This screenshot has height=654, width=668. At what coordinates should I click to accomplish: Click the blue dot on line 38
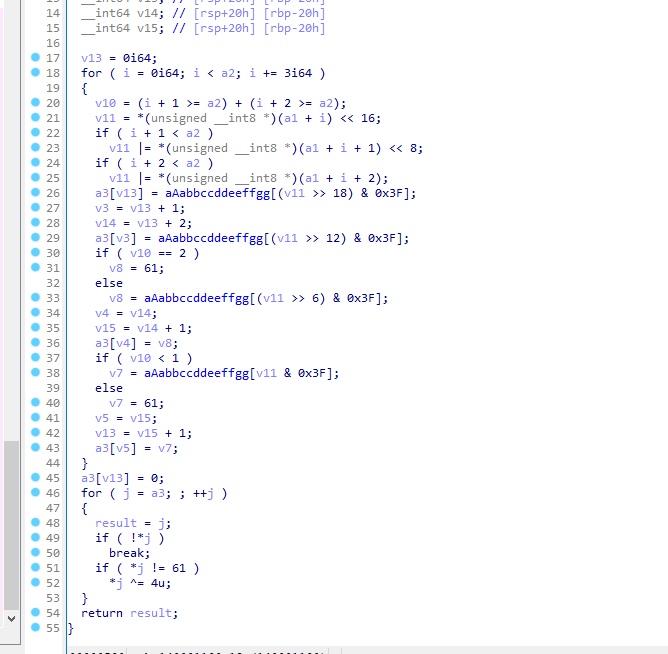(x=36, y=373)
